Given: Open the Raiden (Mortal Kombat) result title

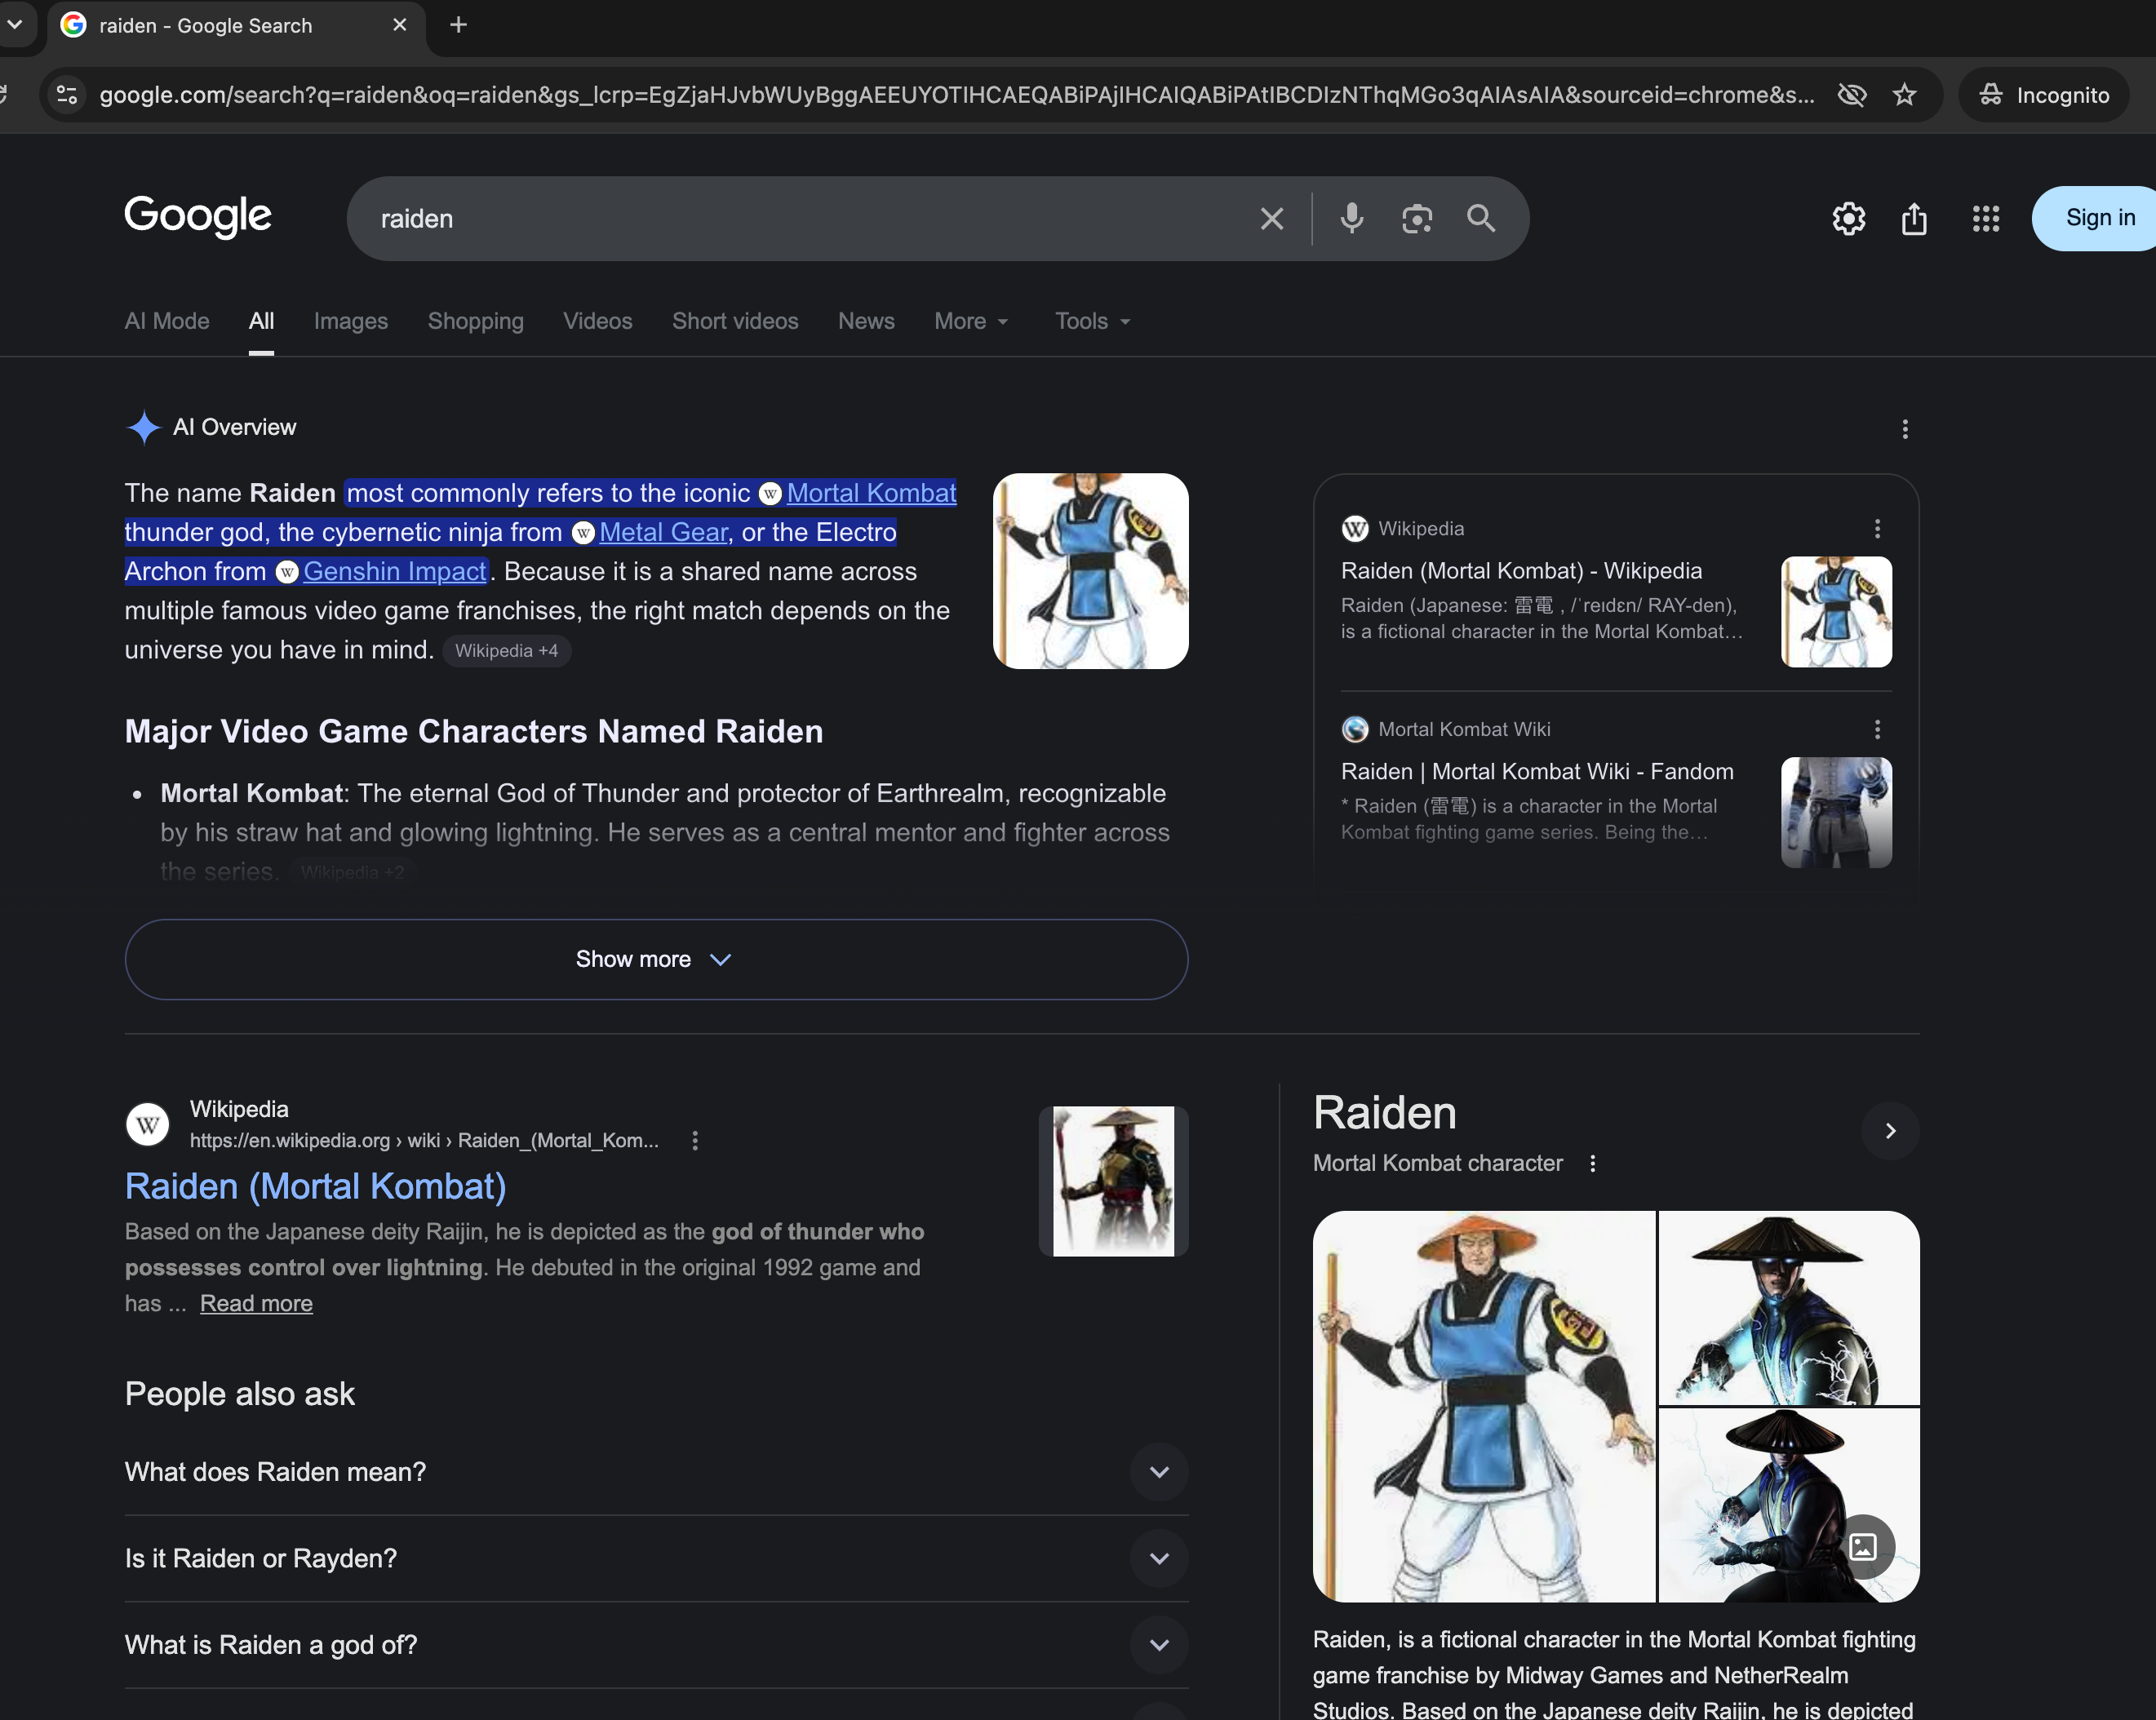Looking at the screenshot, I should point(315,1187).
